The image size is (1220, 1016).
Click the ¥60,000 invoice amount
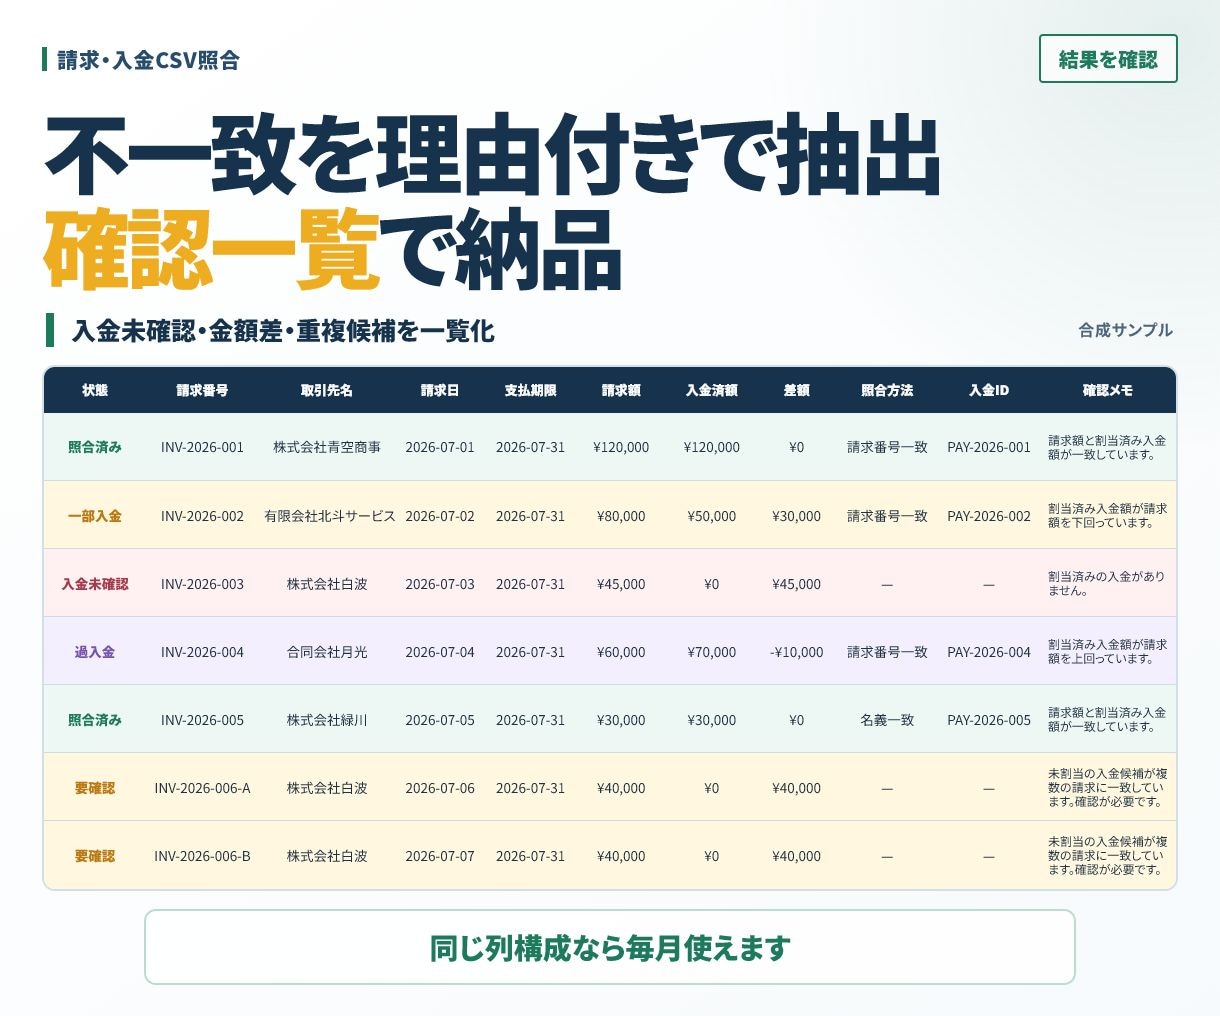click(x=621, y=652)
